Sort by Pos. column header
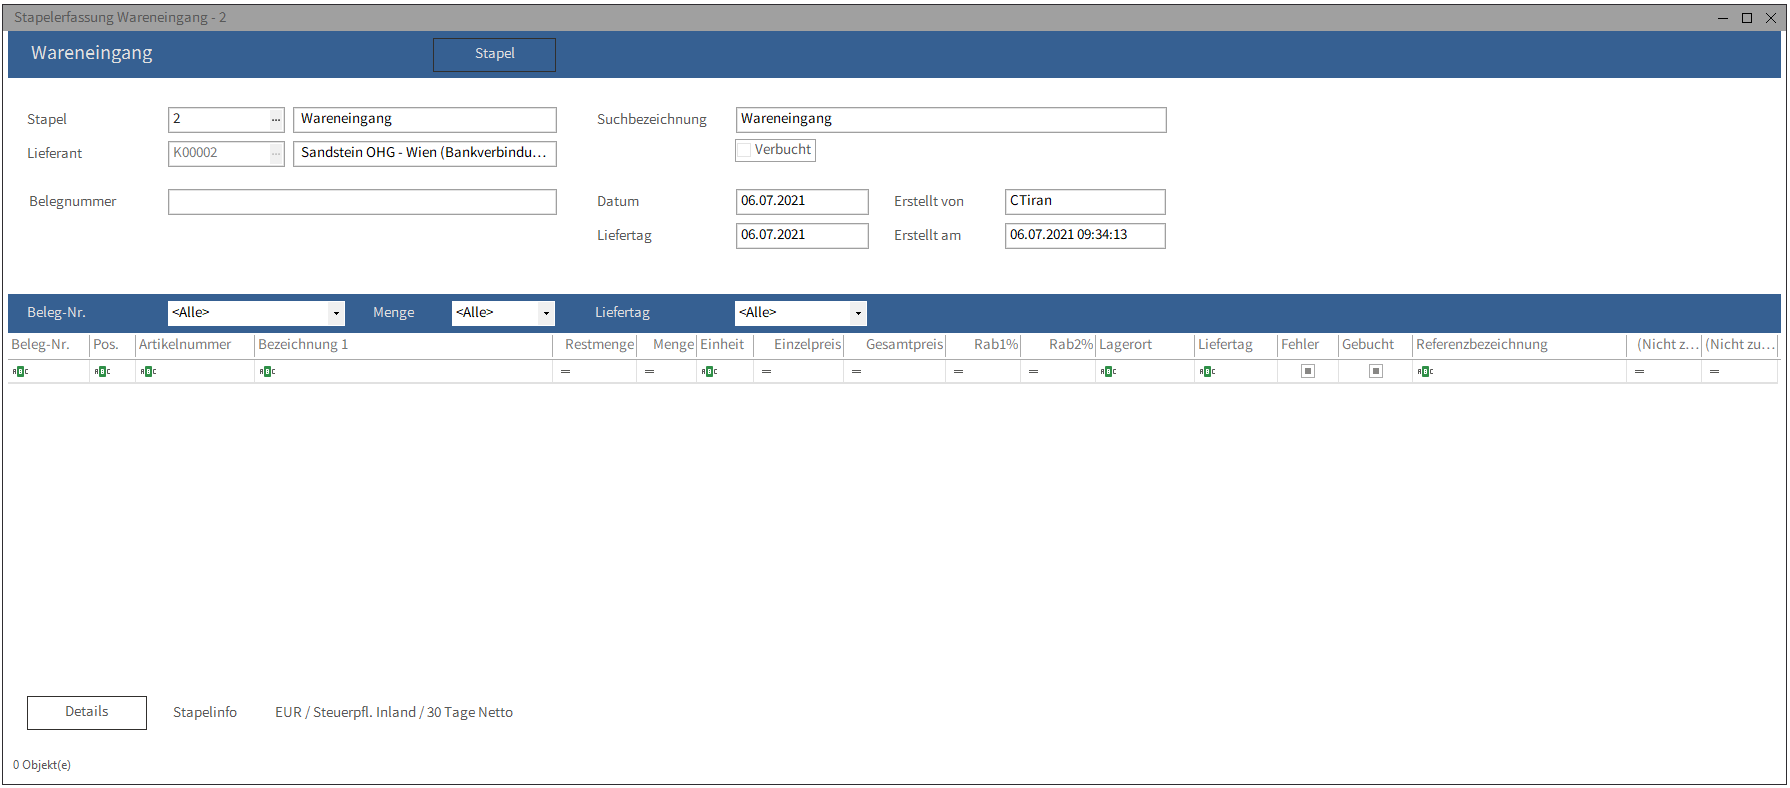This screenshot has width=1790, height=788. coord(113,345)
